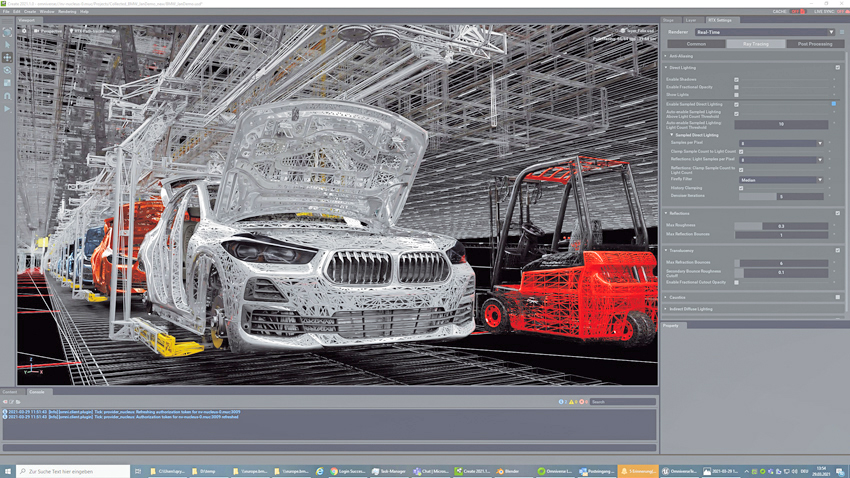Viewport: 850px width, 478px height.
Task: Toggle Enable Sampled Direct Lighting checkbox
Action: coord(736,105)
